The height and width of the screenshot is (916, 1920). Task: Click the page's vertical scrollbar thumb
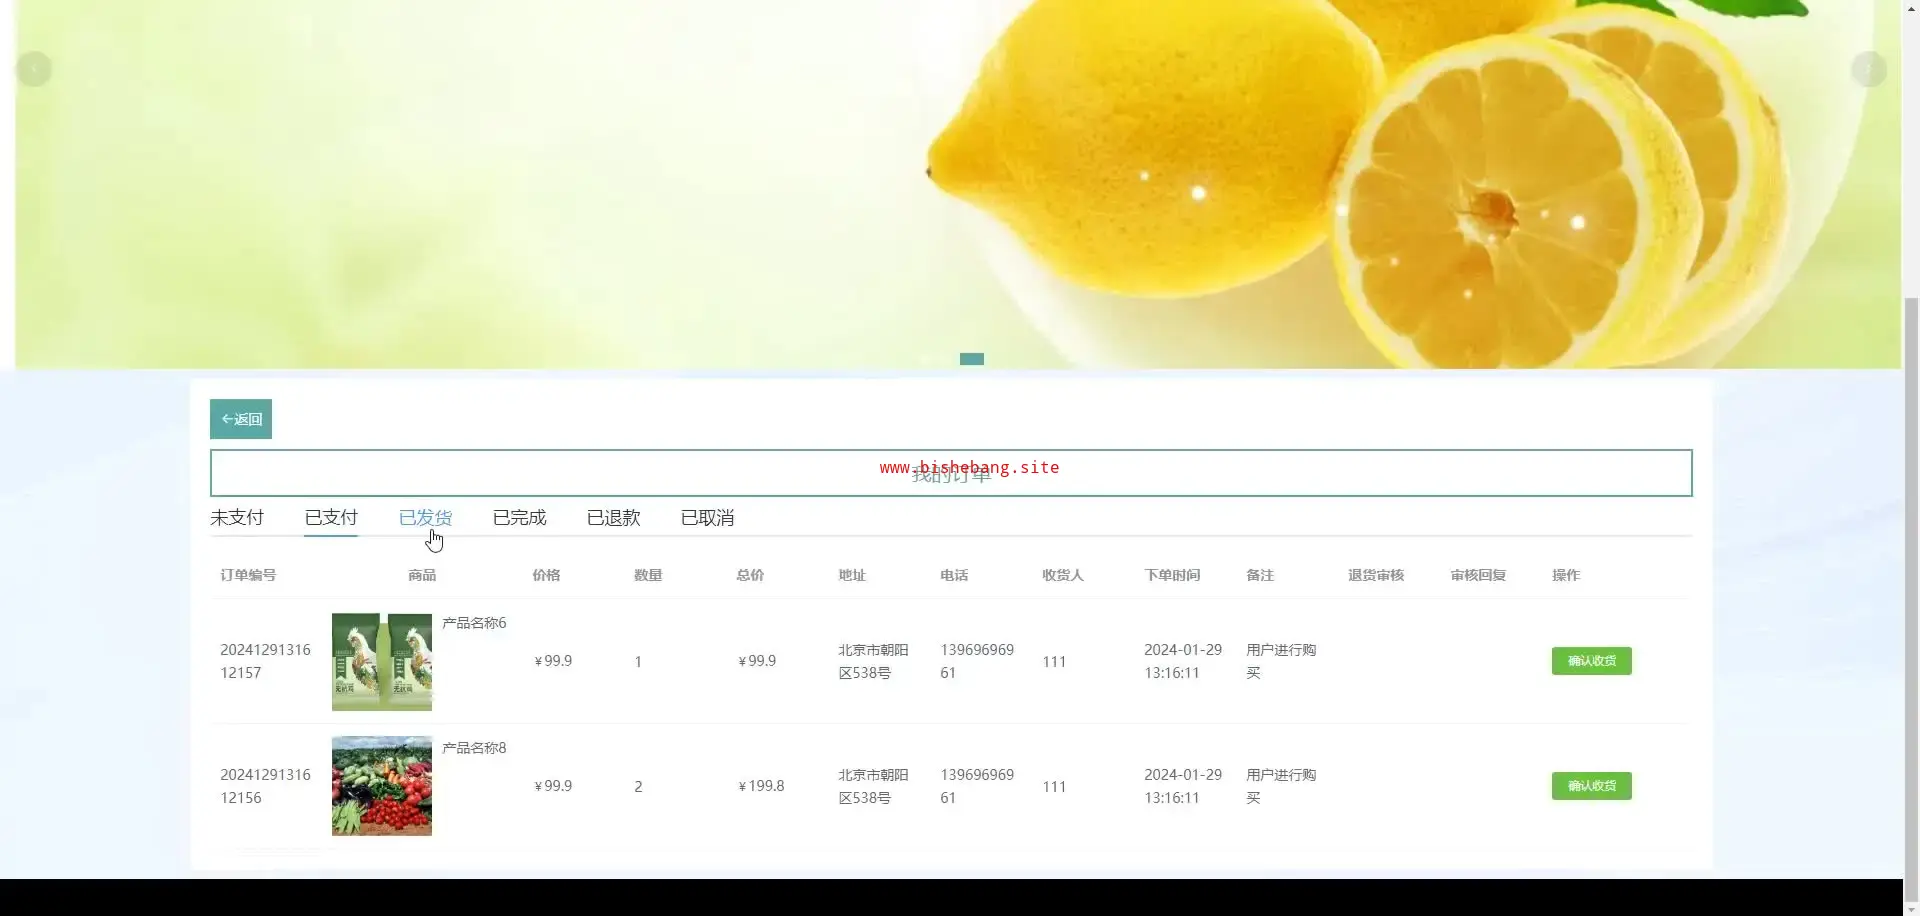point(1911,600)
